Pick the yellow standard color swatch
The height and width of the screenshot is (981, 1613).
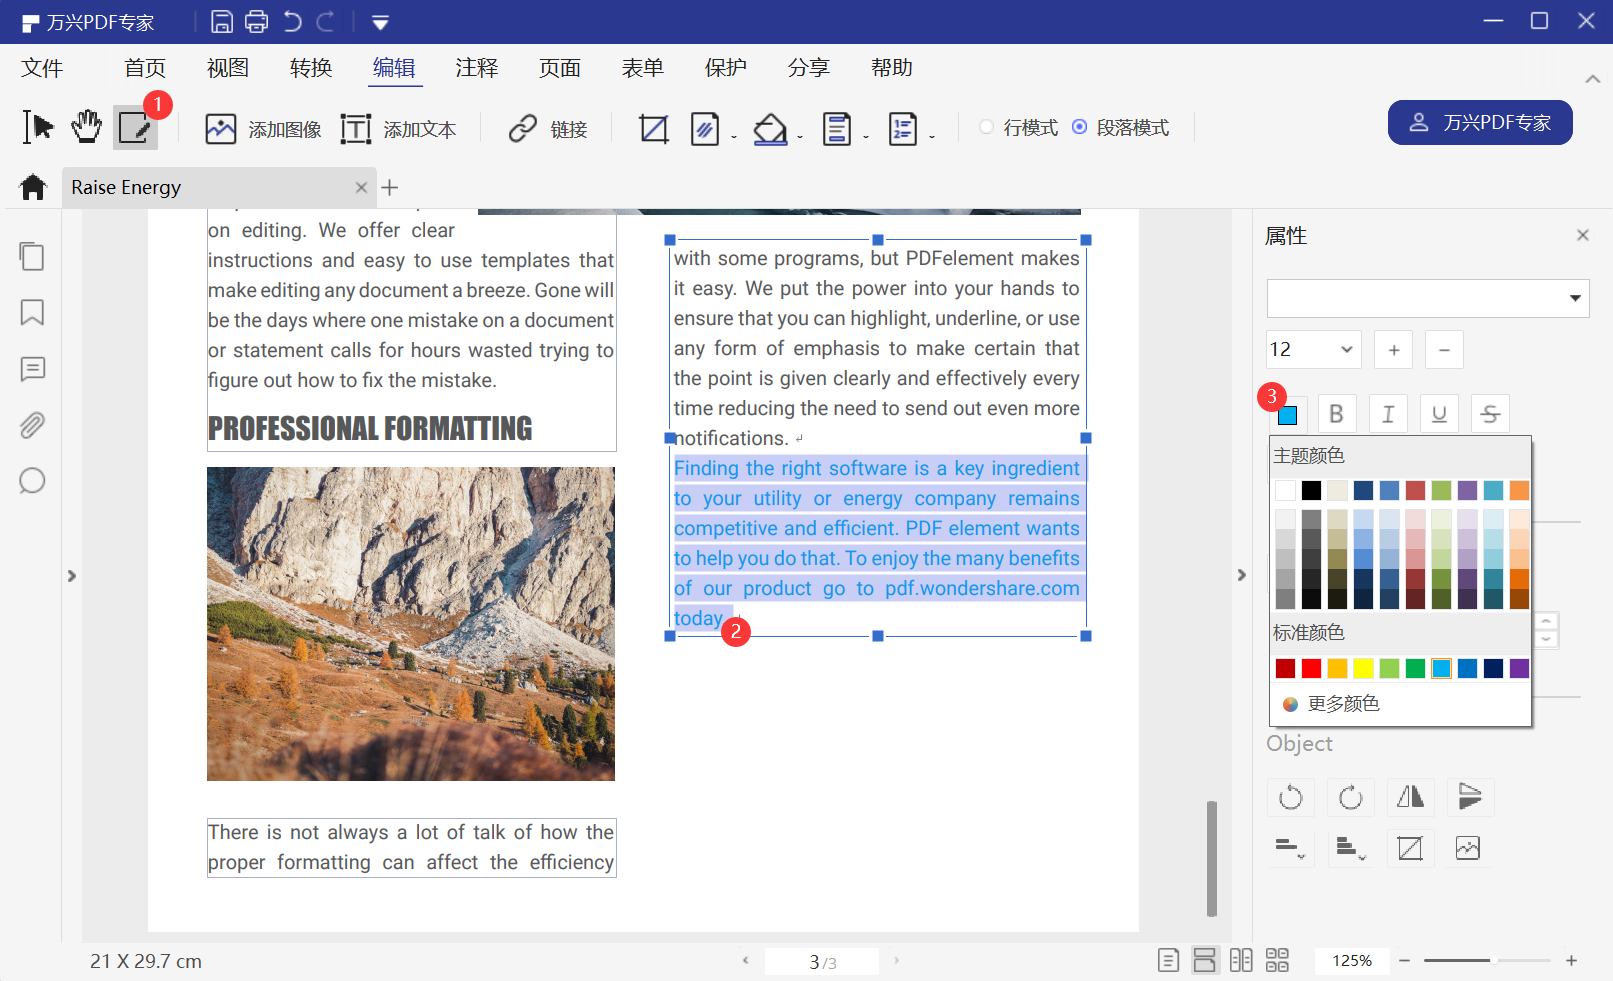tap(1363, 668)
